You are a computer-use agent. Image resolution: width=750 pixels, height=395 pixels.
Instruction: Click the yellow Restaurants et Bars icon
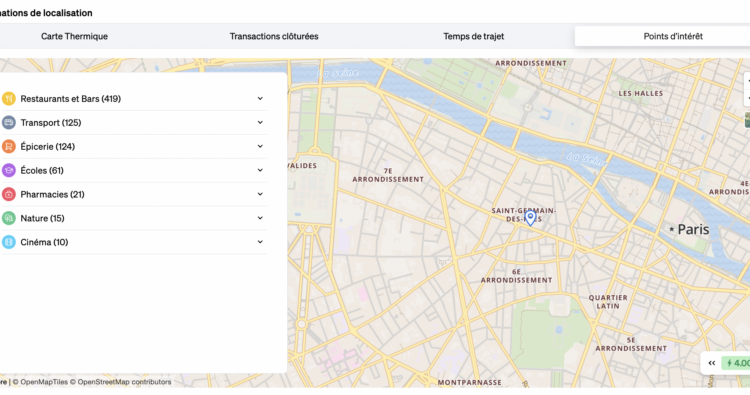pyautogui.click(x=9, y=99)
